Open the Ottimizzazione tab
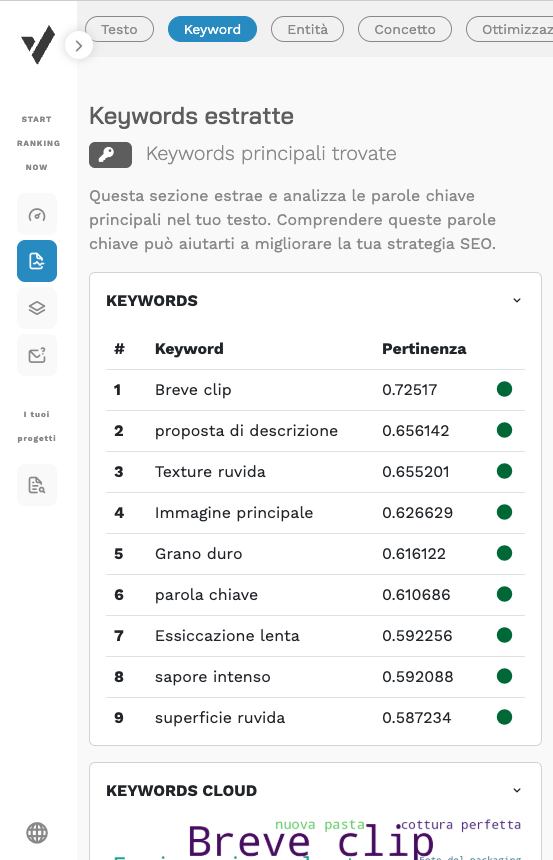The width and height of the screenshot is (553, 860). 510,29
